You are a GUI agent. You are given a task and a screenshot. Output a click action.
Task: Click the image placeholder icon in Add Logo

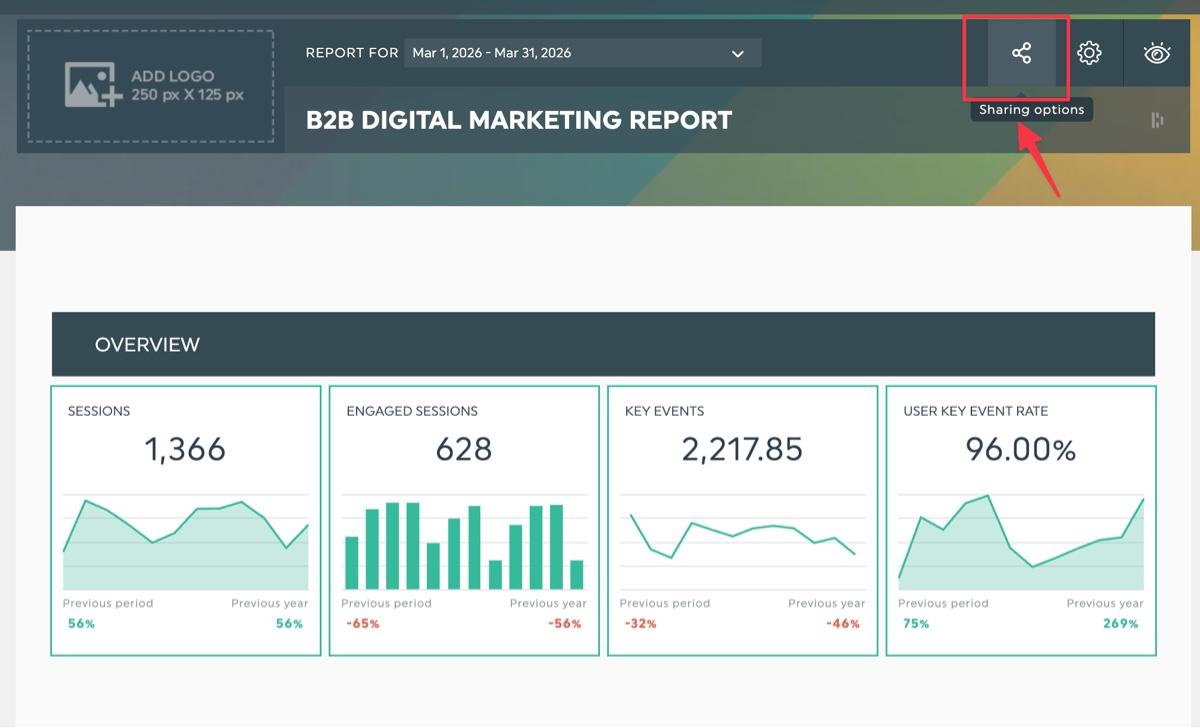pos(93,85)
